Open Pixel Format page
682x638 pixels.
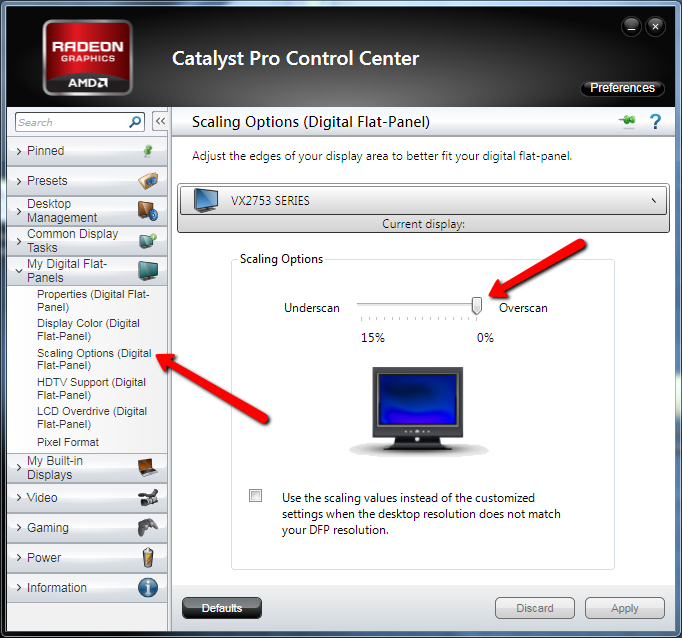click(68, 442)
